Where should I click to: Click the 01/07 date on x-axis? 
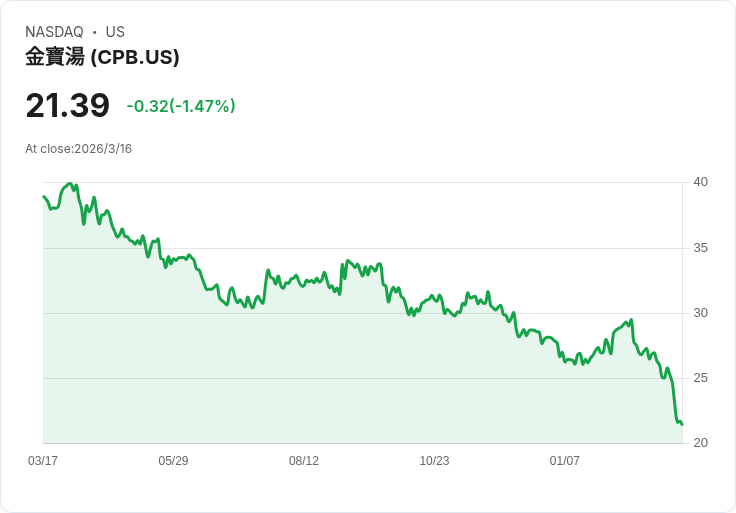tap(565, 460)
